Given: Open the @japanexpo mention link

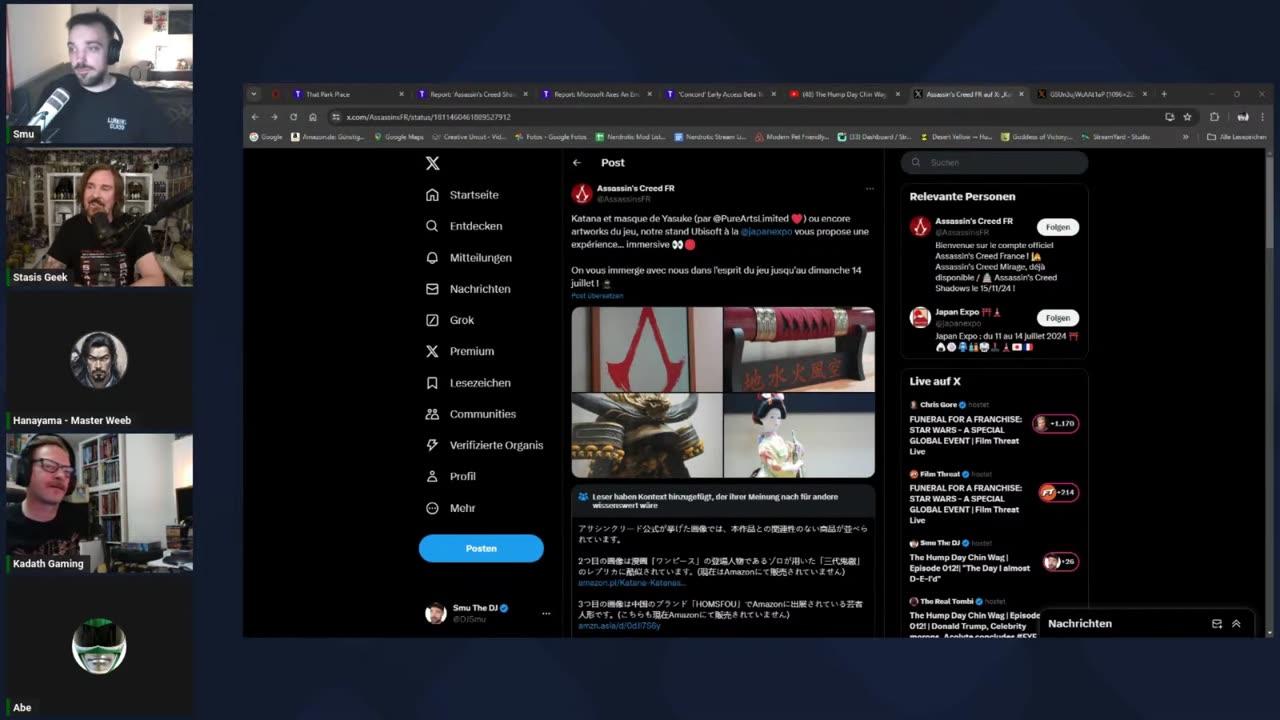Looking at the screenshot, I should 766,231.
